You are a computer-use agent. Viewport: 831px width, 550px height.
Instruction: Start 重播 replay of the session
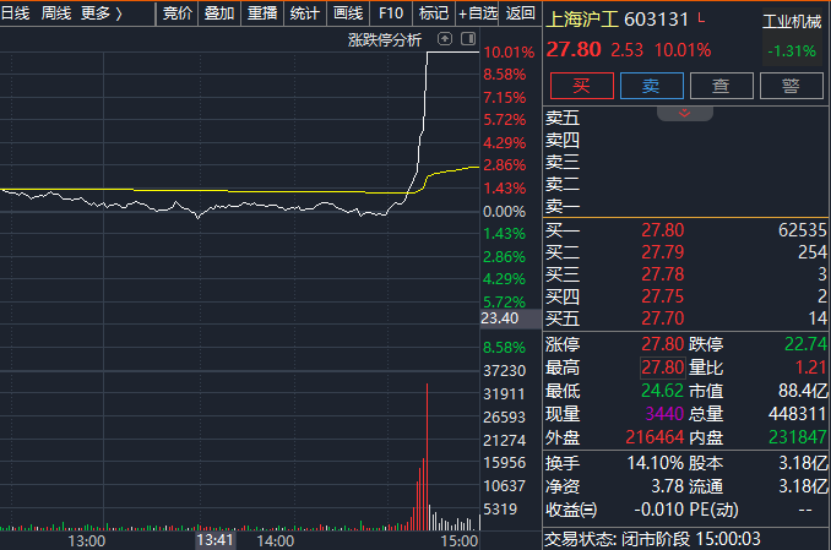click(x=262, y=13)
